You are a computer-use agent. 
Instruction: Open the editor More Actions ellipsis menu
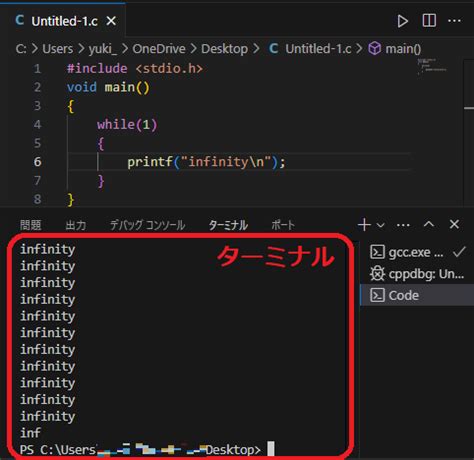pos(454,21)
